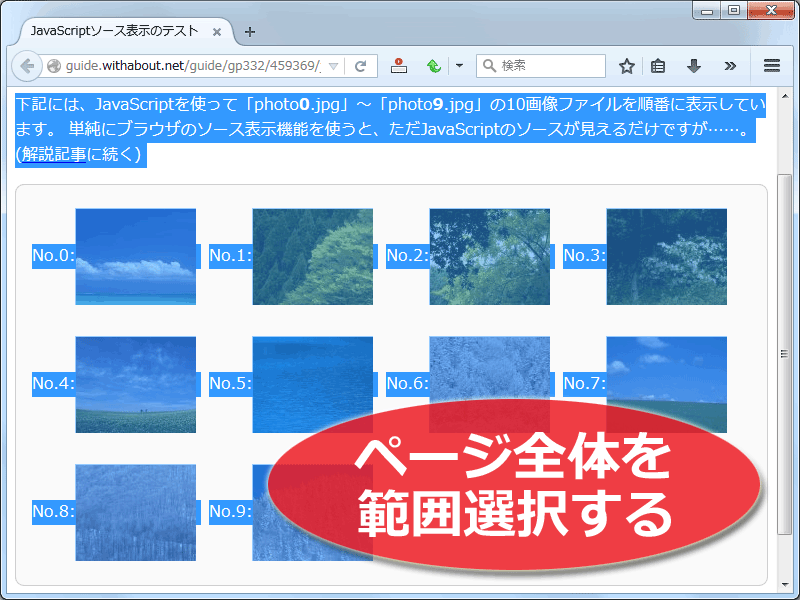
Task: Click the red-badged extension icon in toolbar
Action: [398, 66]
